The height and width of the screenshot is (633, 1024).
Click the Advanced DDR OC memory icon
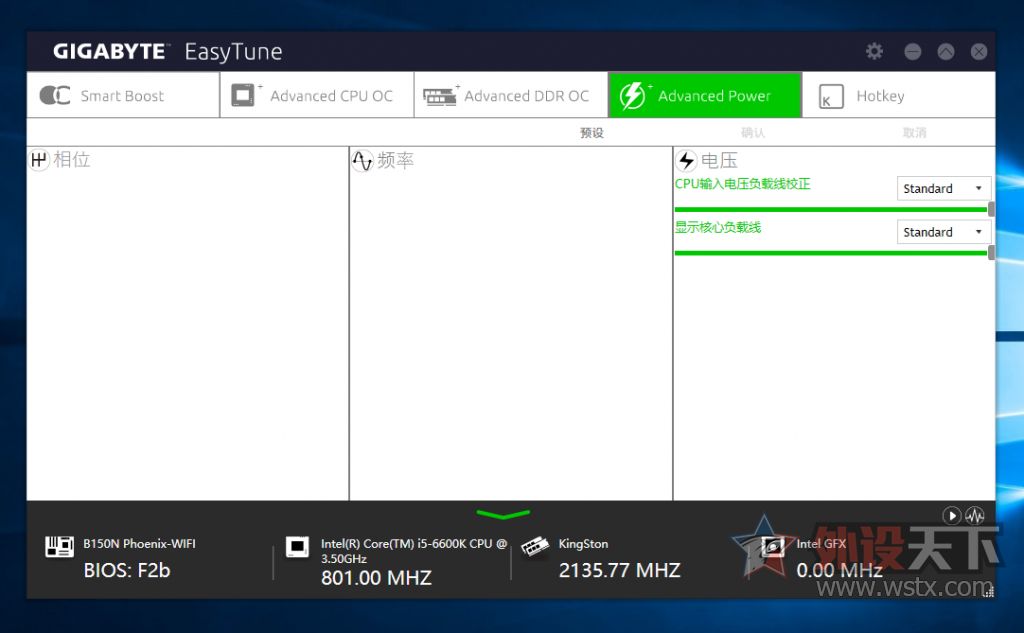click(440, 97)
